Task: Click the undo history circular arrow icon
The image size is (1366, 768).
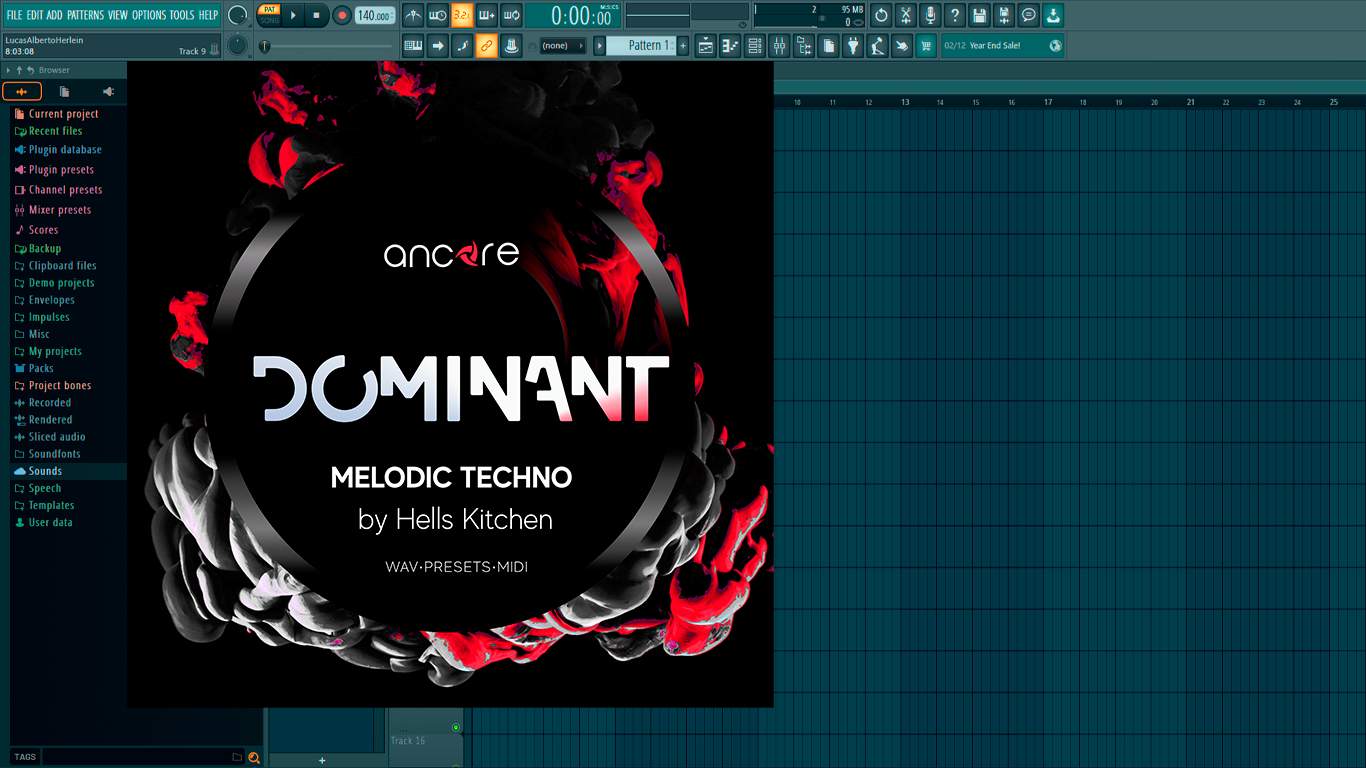Action: (x=881, y=15)
